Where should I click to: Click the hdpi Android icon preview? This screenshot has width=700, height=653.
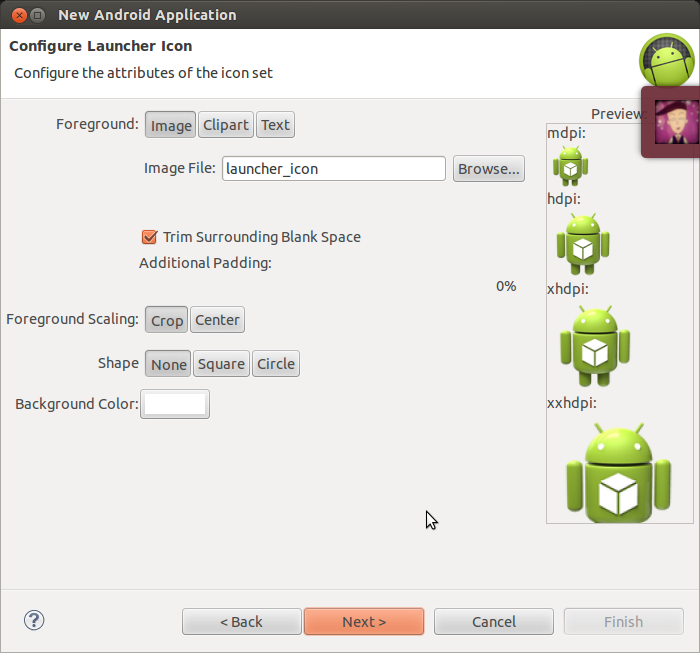(x=583, y=244)
